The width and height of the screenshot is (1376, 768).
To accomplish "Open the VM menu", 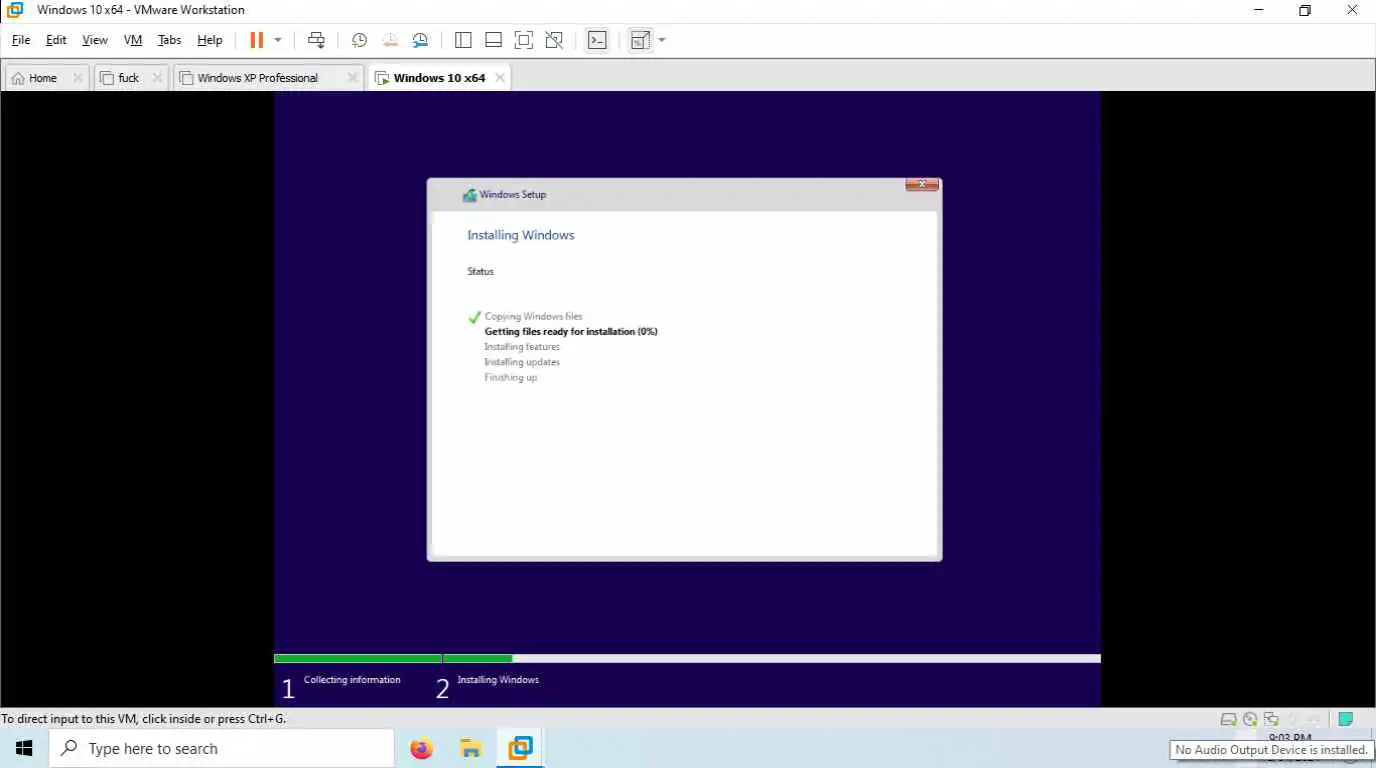I will [x=133, y=40].
